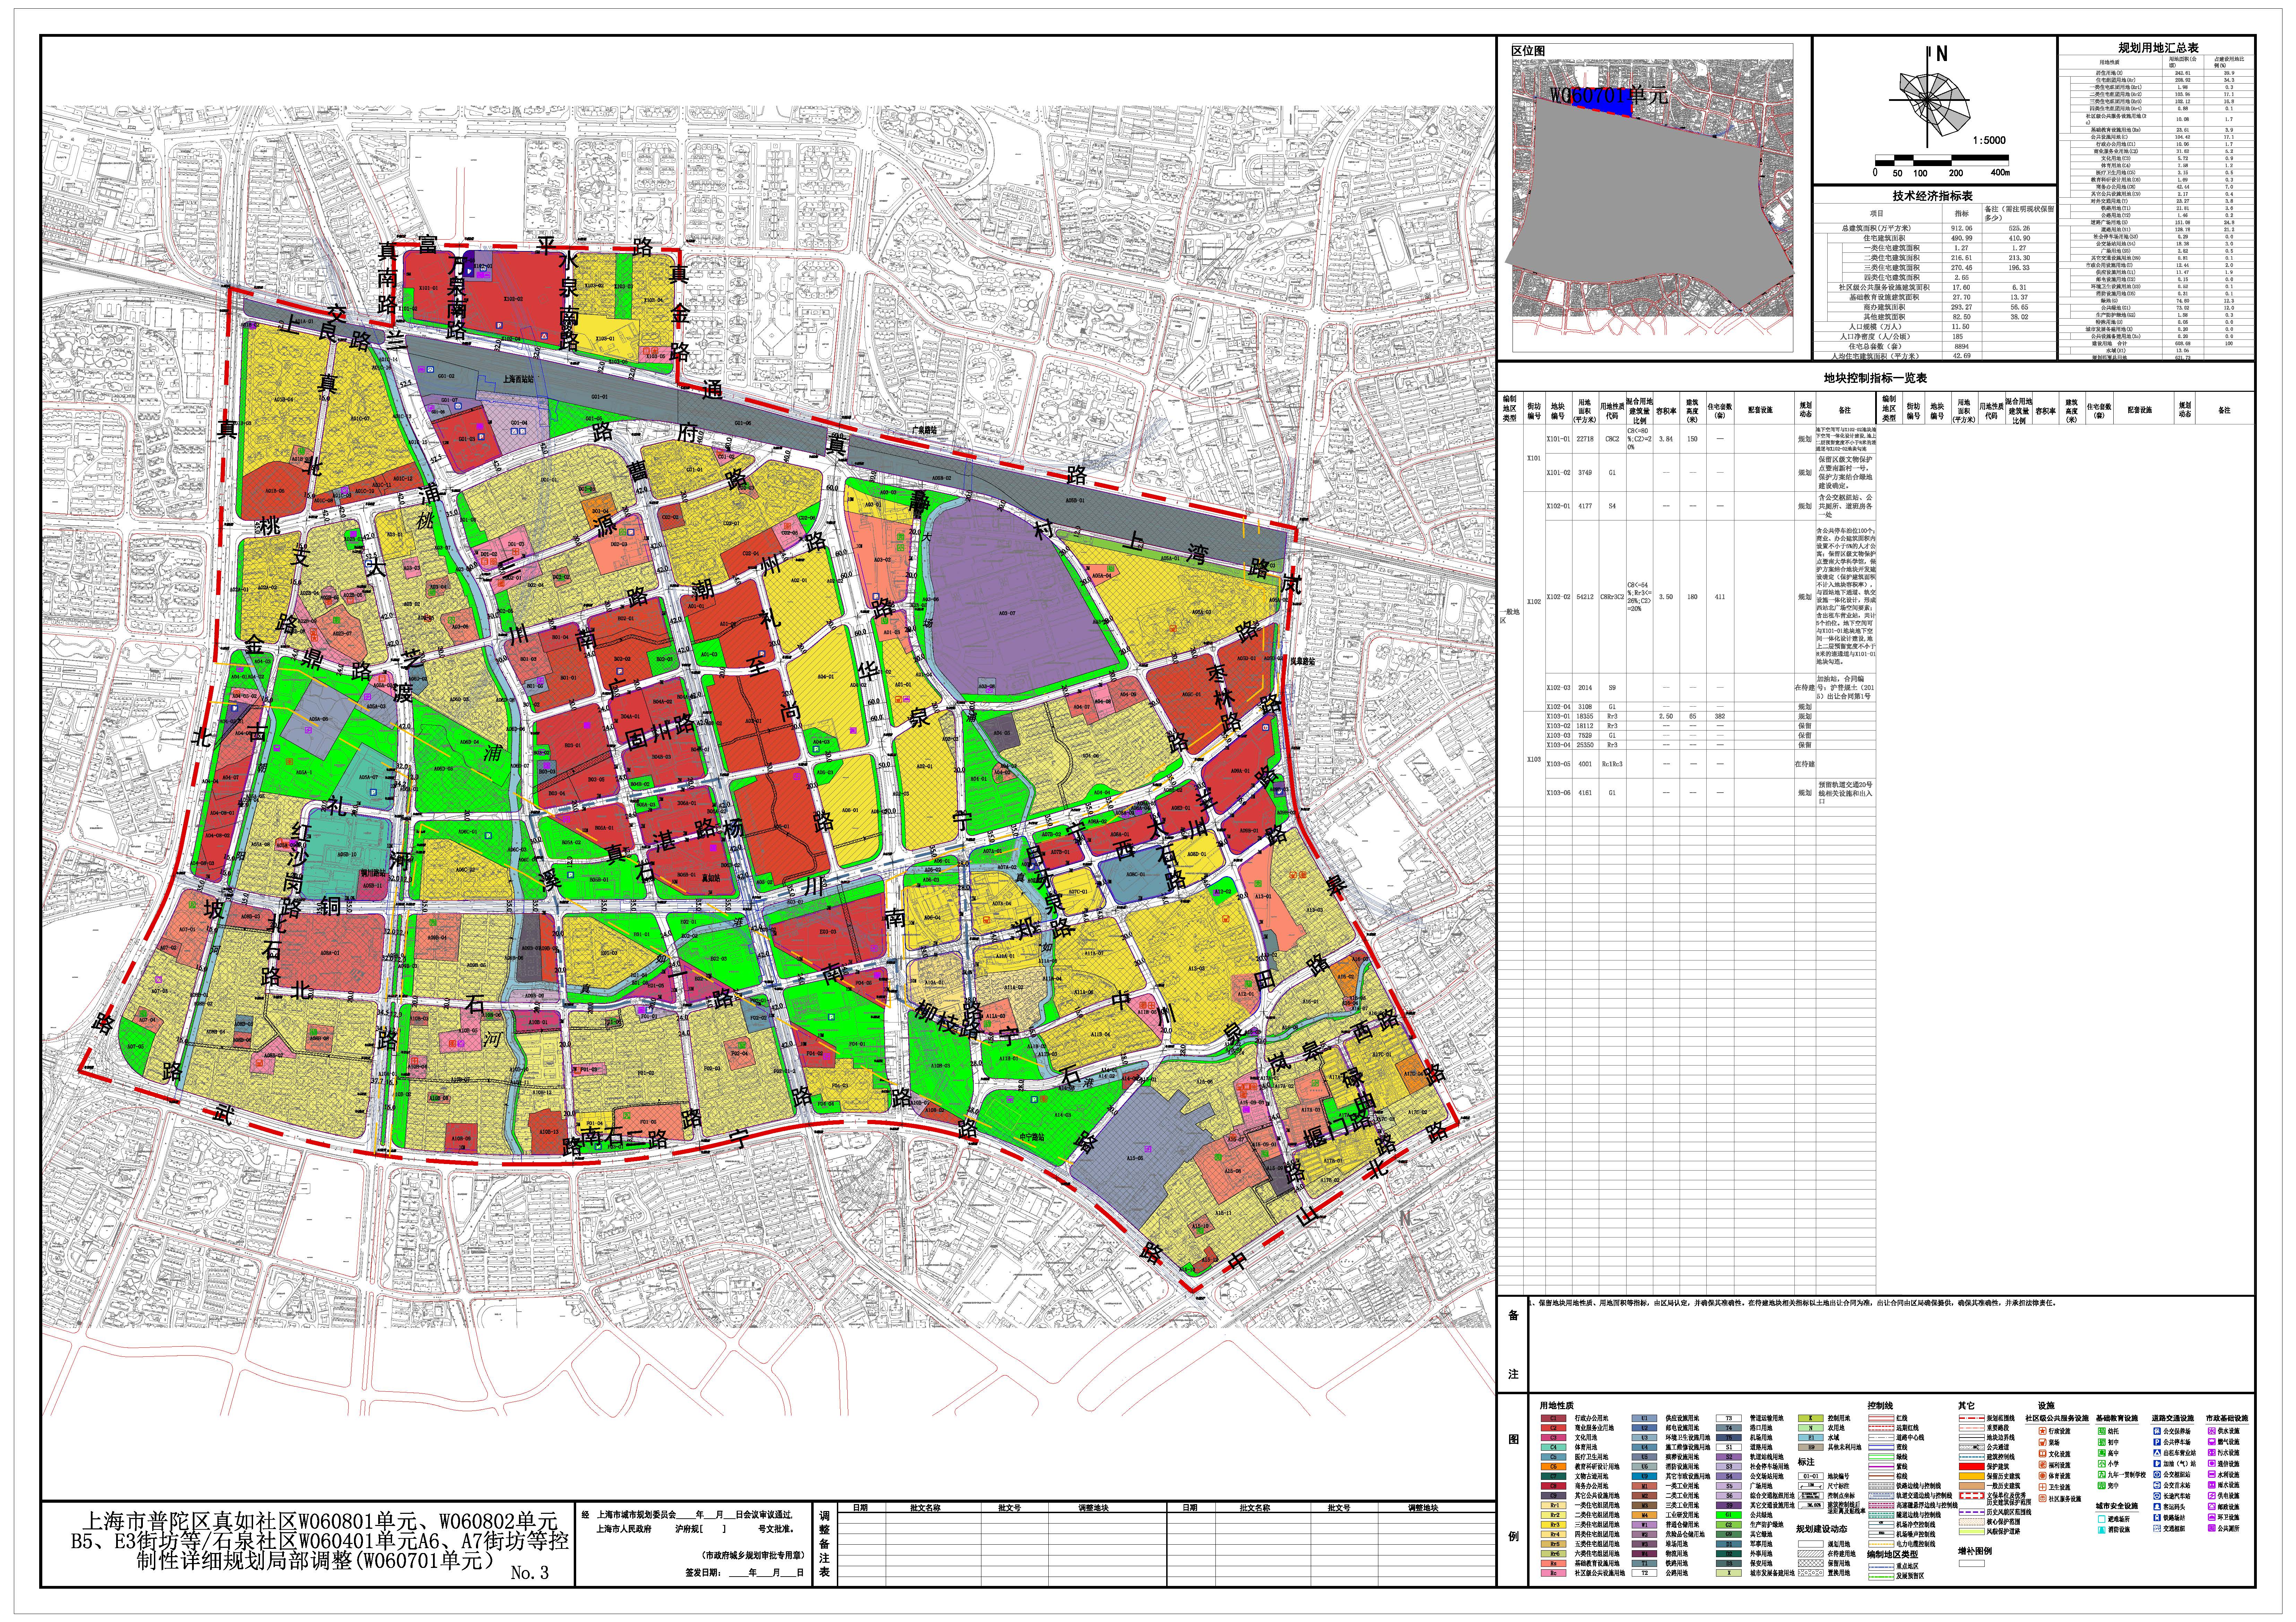Image resolution: width=2296 pixels, height=1622 pixels.
Task: Click the 加油（气）站 icon in the legend
Action: 2157,1464
